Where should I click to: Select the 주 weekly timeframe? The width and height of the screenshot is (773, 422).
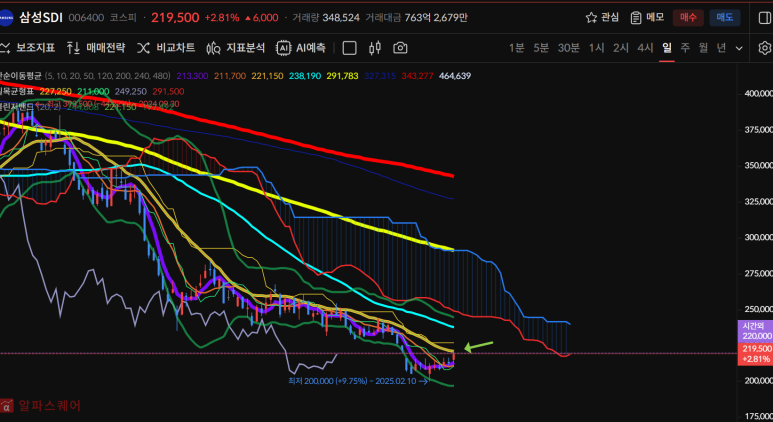click(685, 48)
